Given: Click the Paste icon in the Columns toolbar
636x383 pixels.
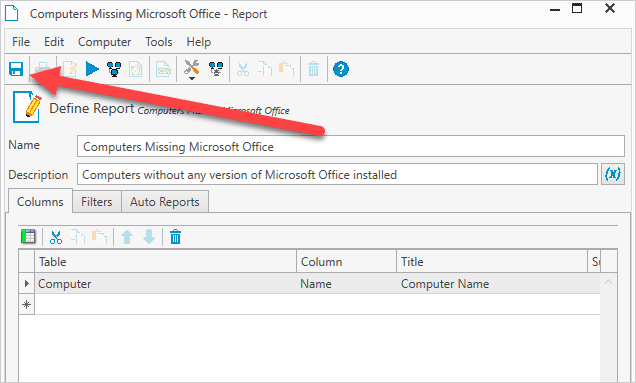Looking at the screenshot, I should [99, 237].
